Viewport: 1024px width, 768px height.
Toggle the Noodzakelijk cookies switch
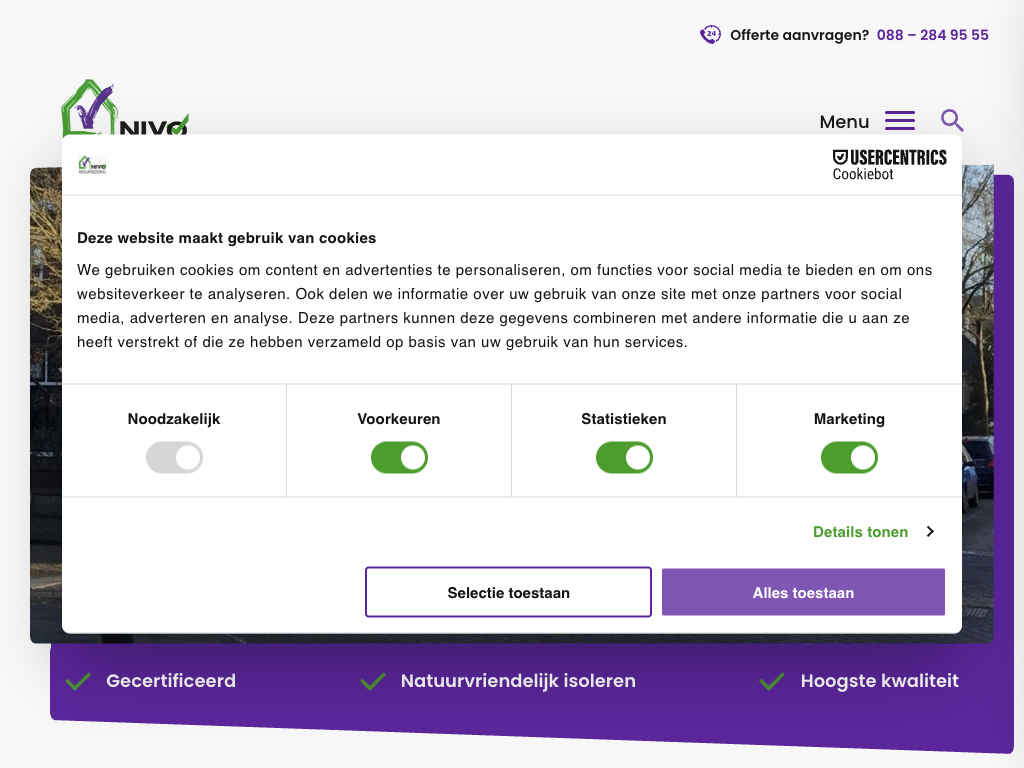click(174, 459)
